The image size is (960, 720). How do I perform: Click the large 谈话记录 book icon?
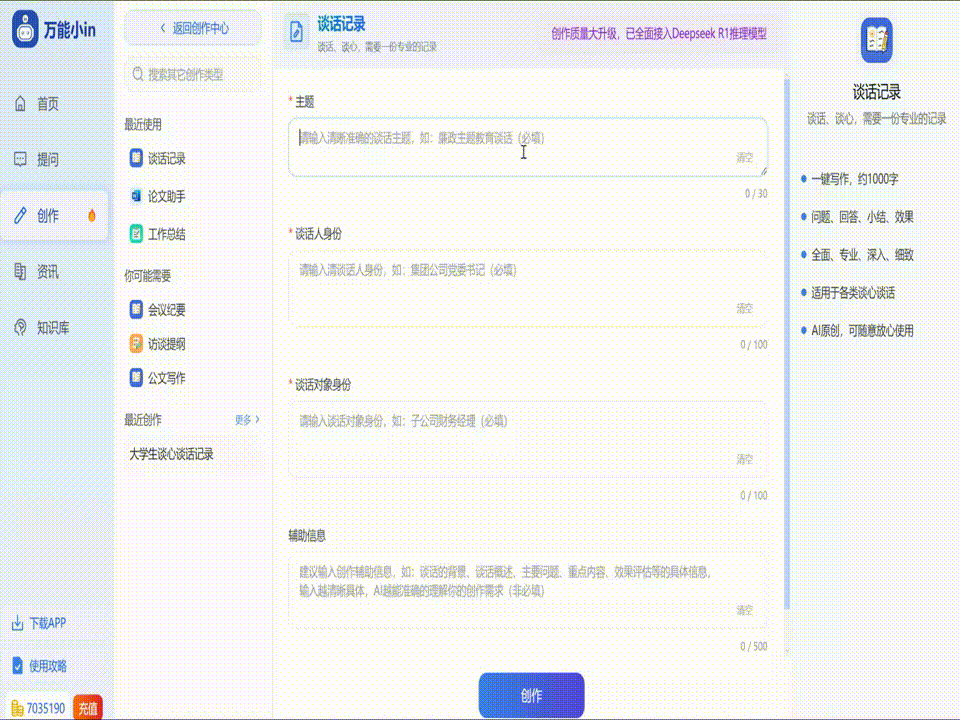(876, 40)
